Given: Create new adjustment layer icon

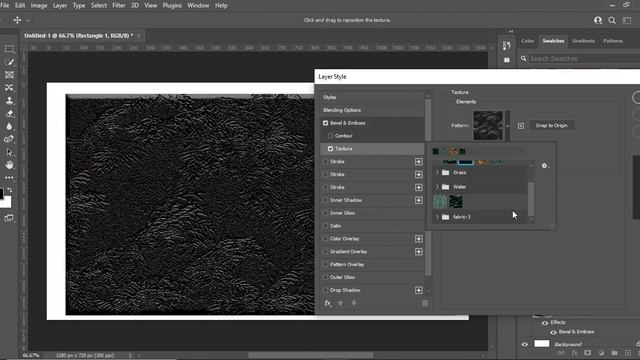Looking at the screenshot, I should 601,353.
